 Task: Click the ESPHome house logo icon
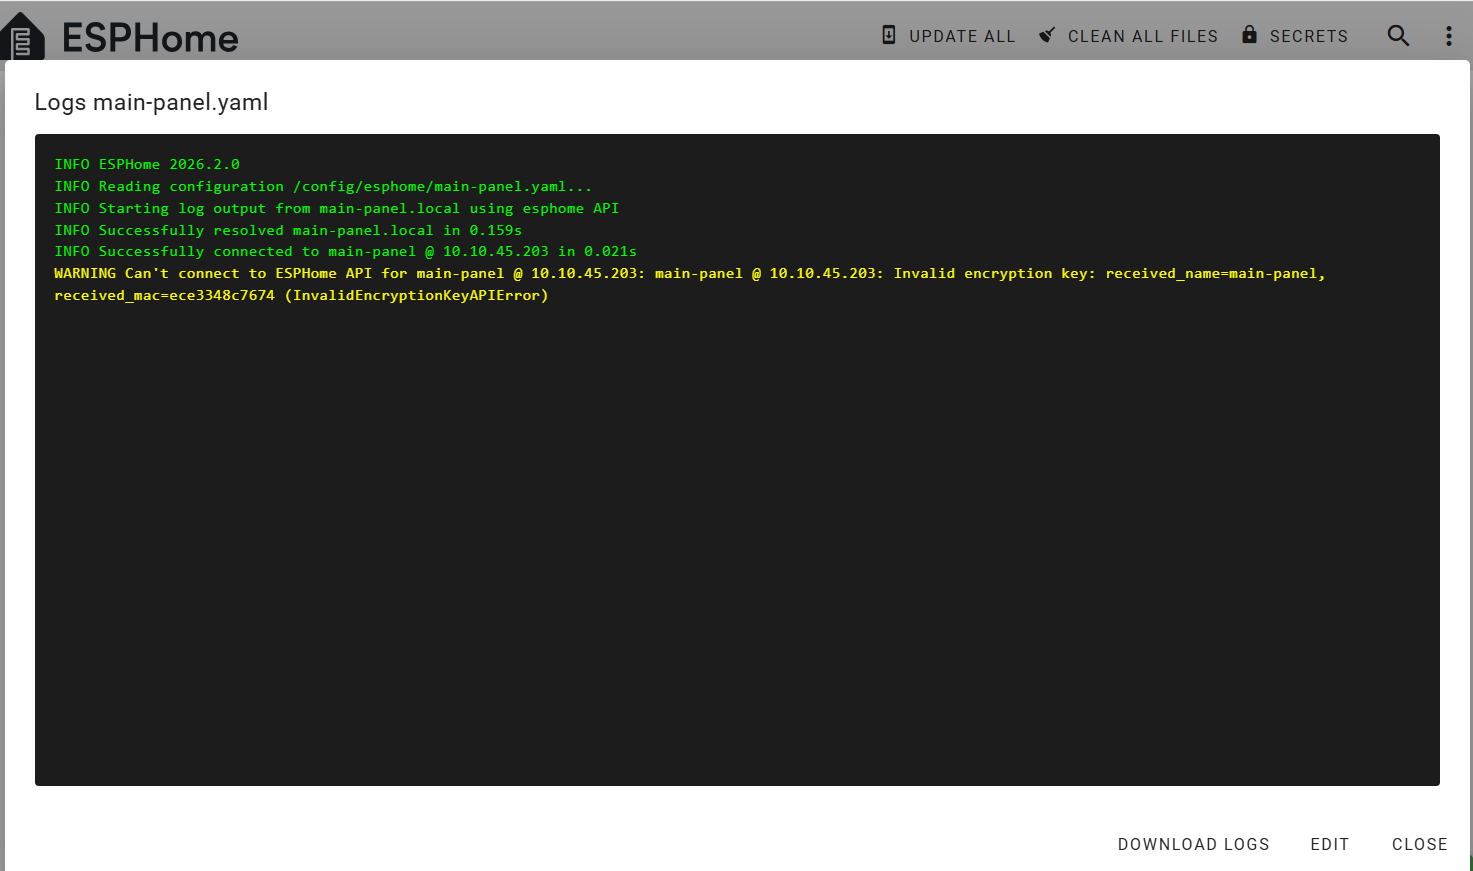point(23,37)
